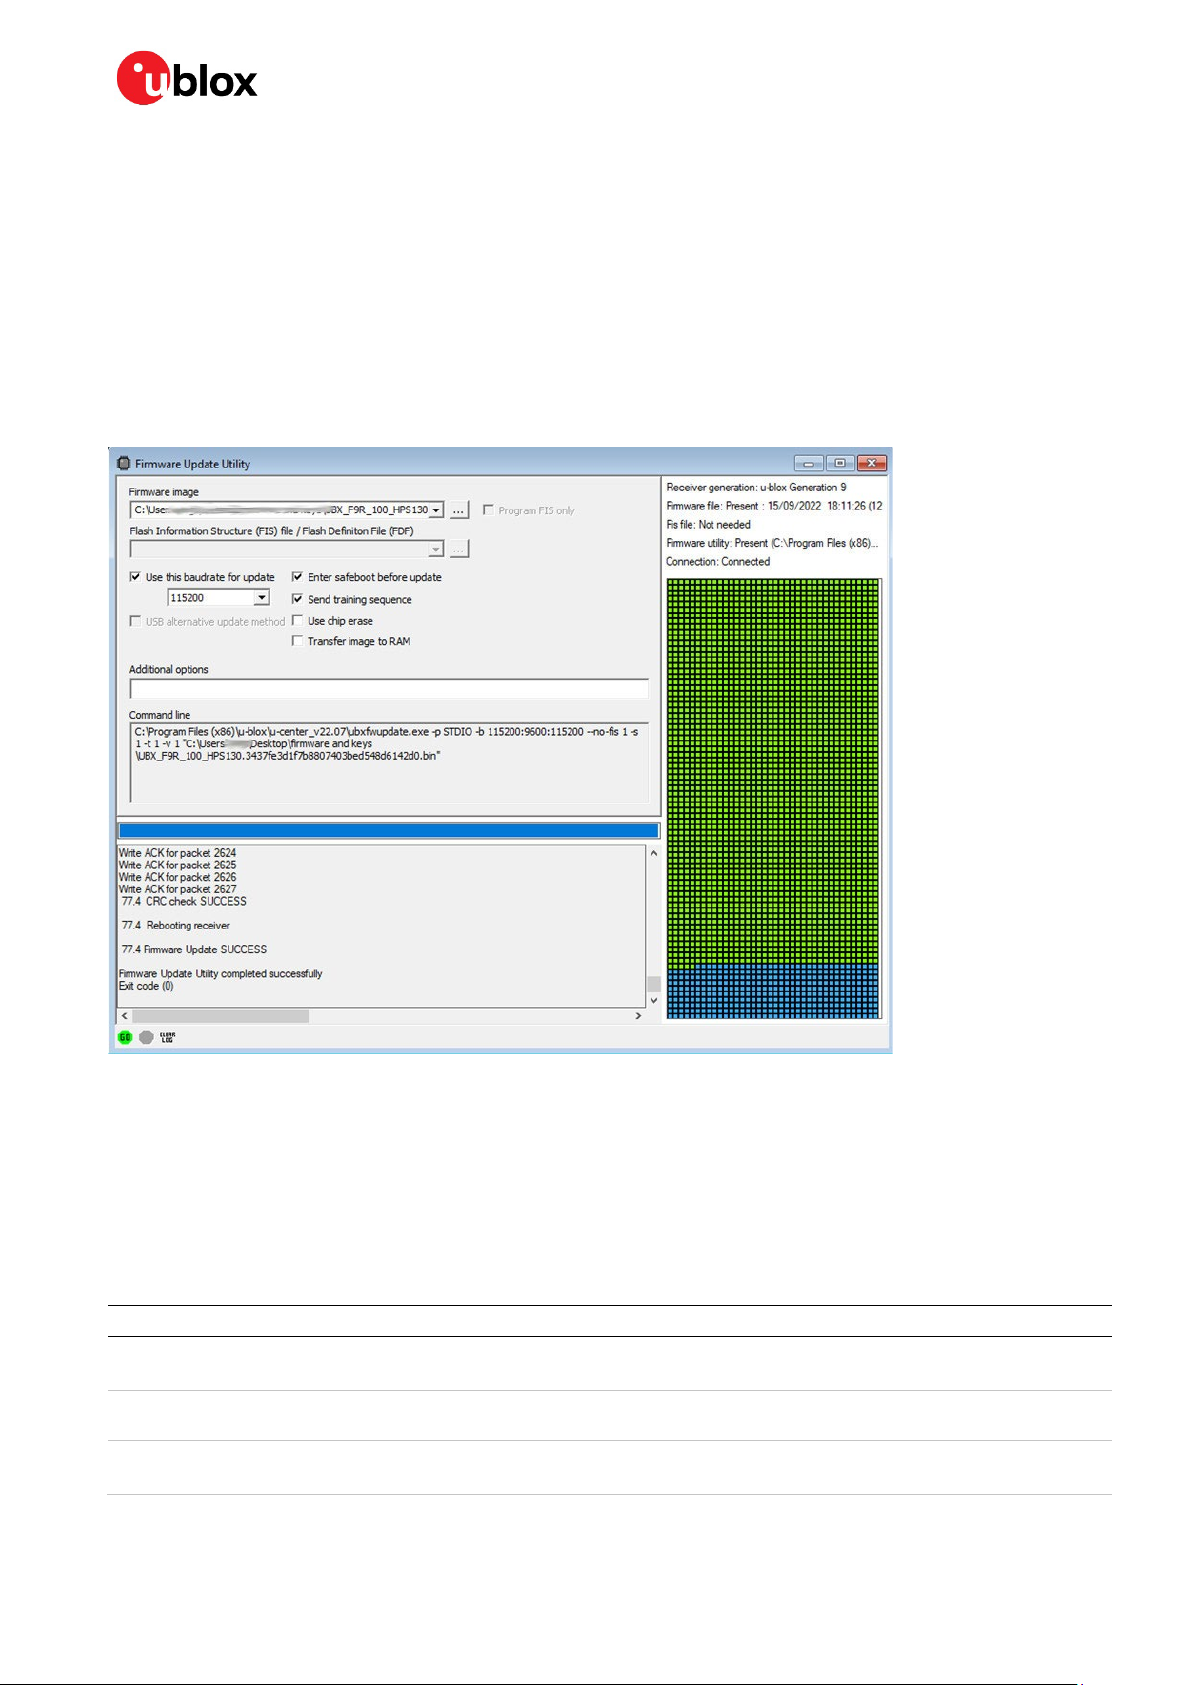Screen dimensions: 1192x1685
Task: Click the 'Connection: Connected' status
Action: click(718, 561)
